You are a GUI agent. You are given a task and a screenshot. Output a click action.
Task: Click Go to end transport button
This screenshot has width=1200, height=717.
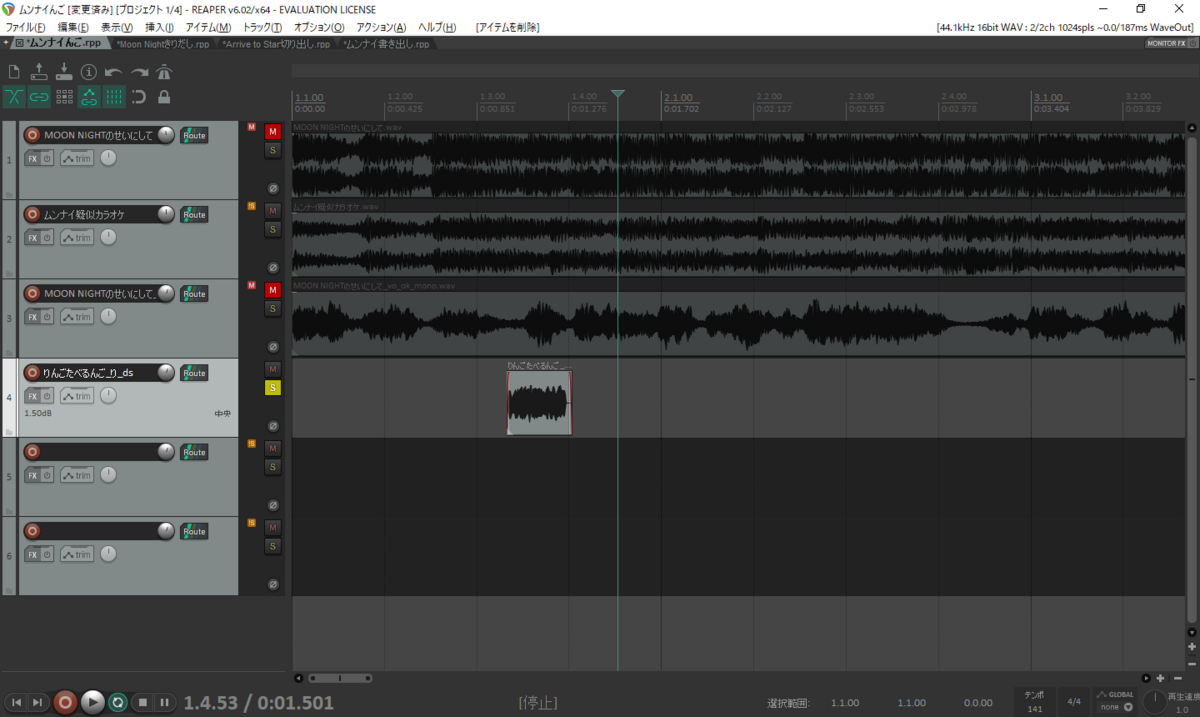(38, 702)
